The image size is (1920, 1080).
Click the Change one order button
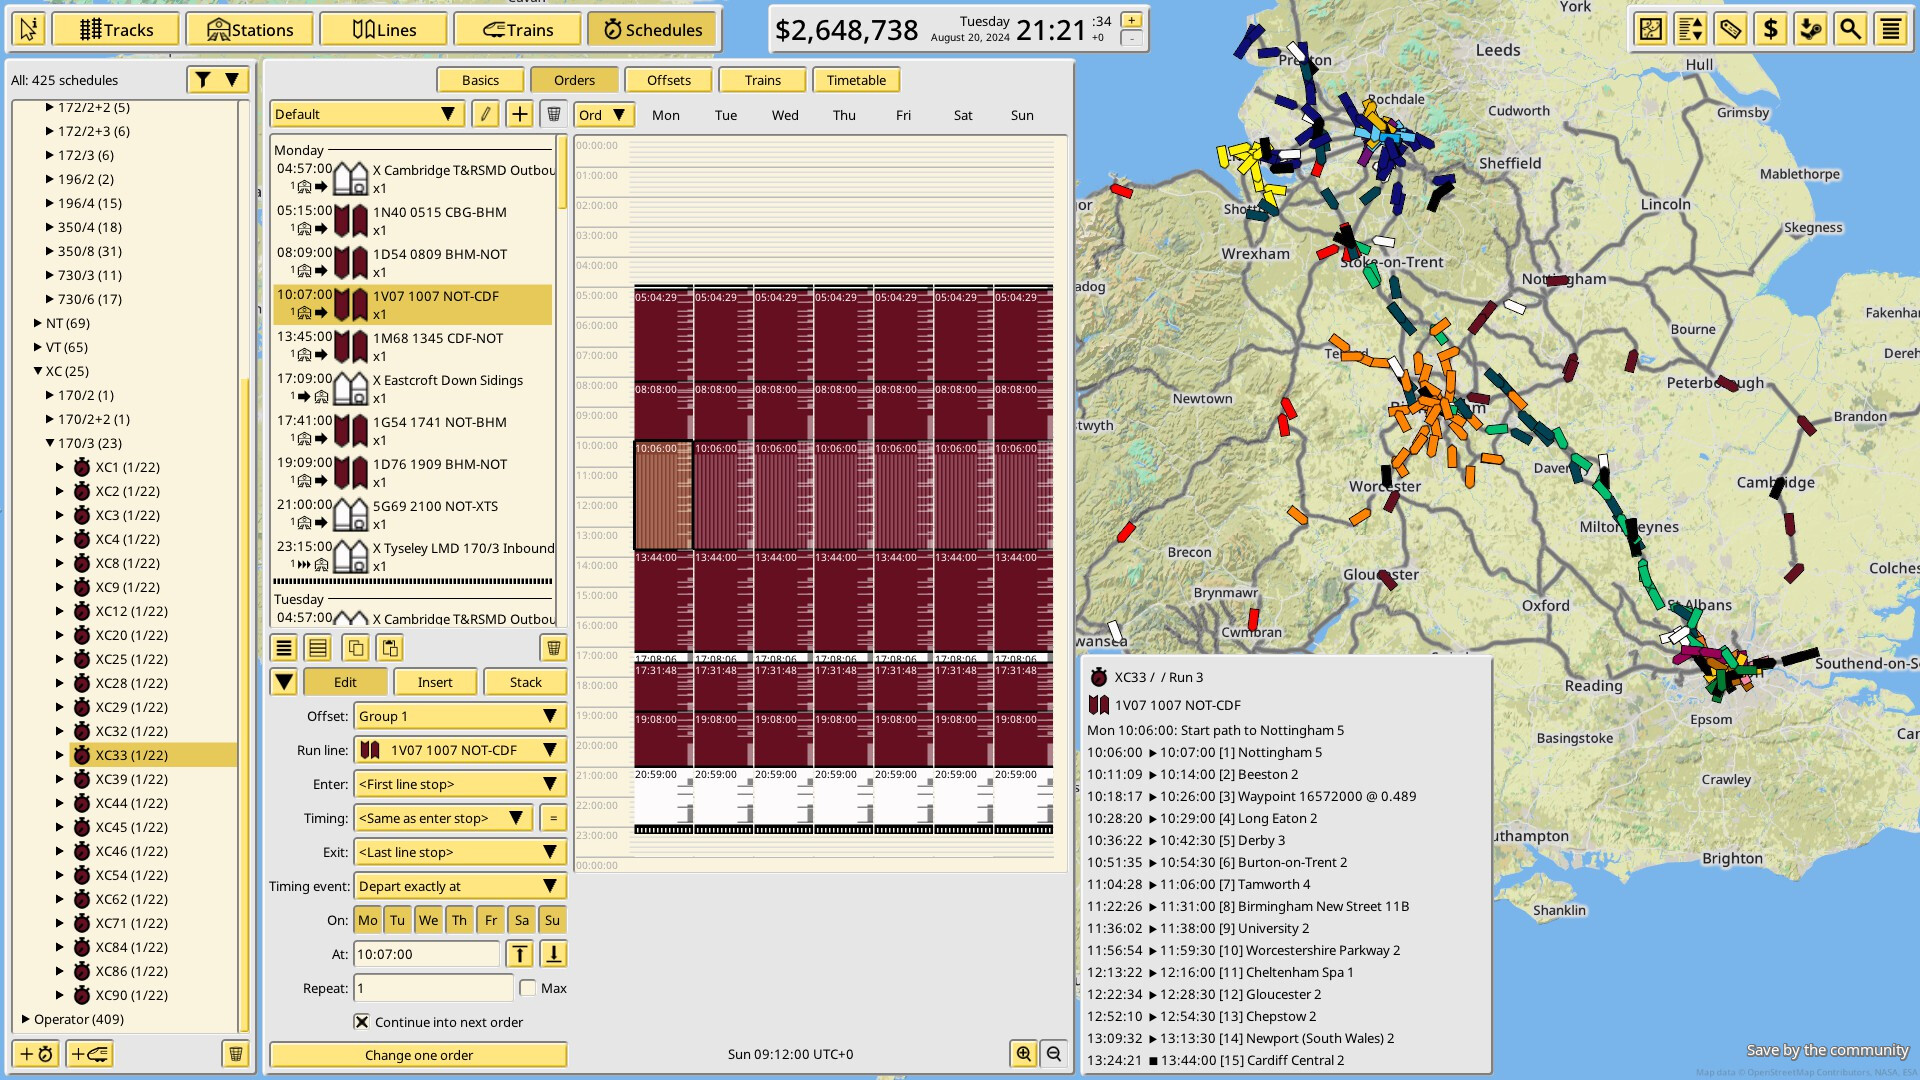(x=417, y=1055)
